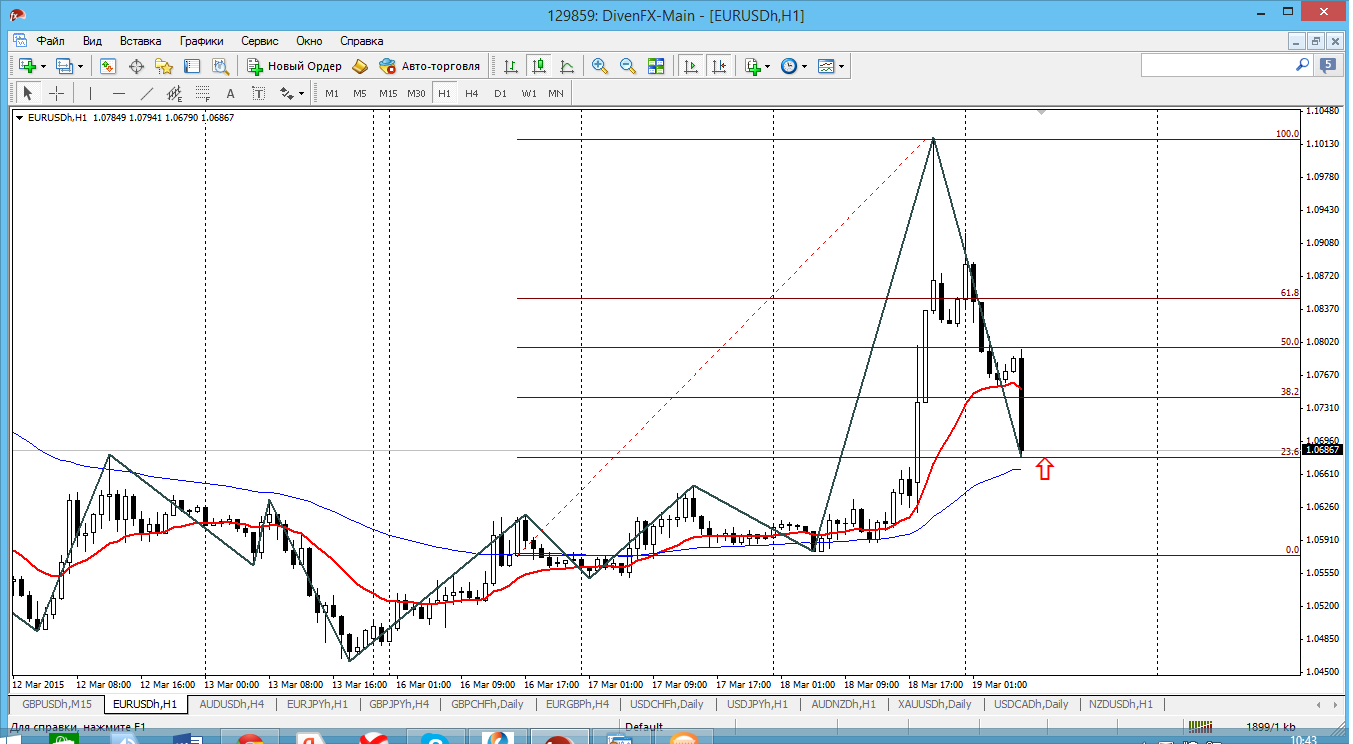
Task: Open the Графики menu
Action: click(x=201, y=41)
